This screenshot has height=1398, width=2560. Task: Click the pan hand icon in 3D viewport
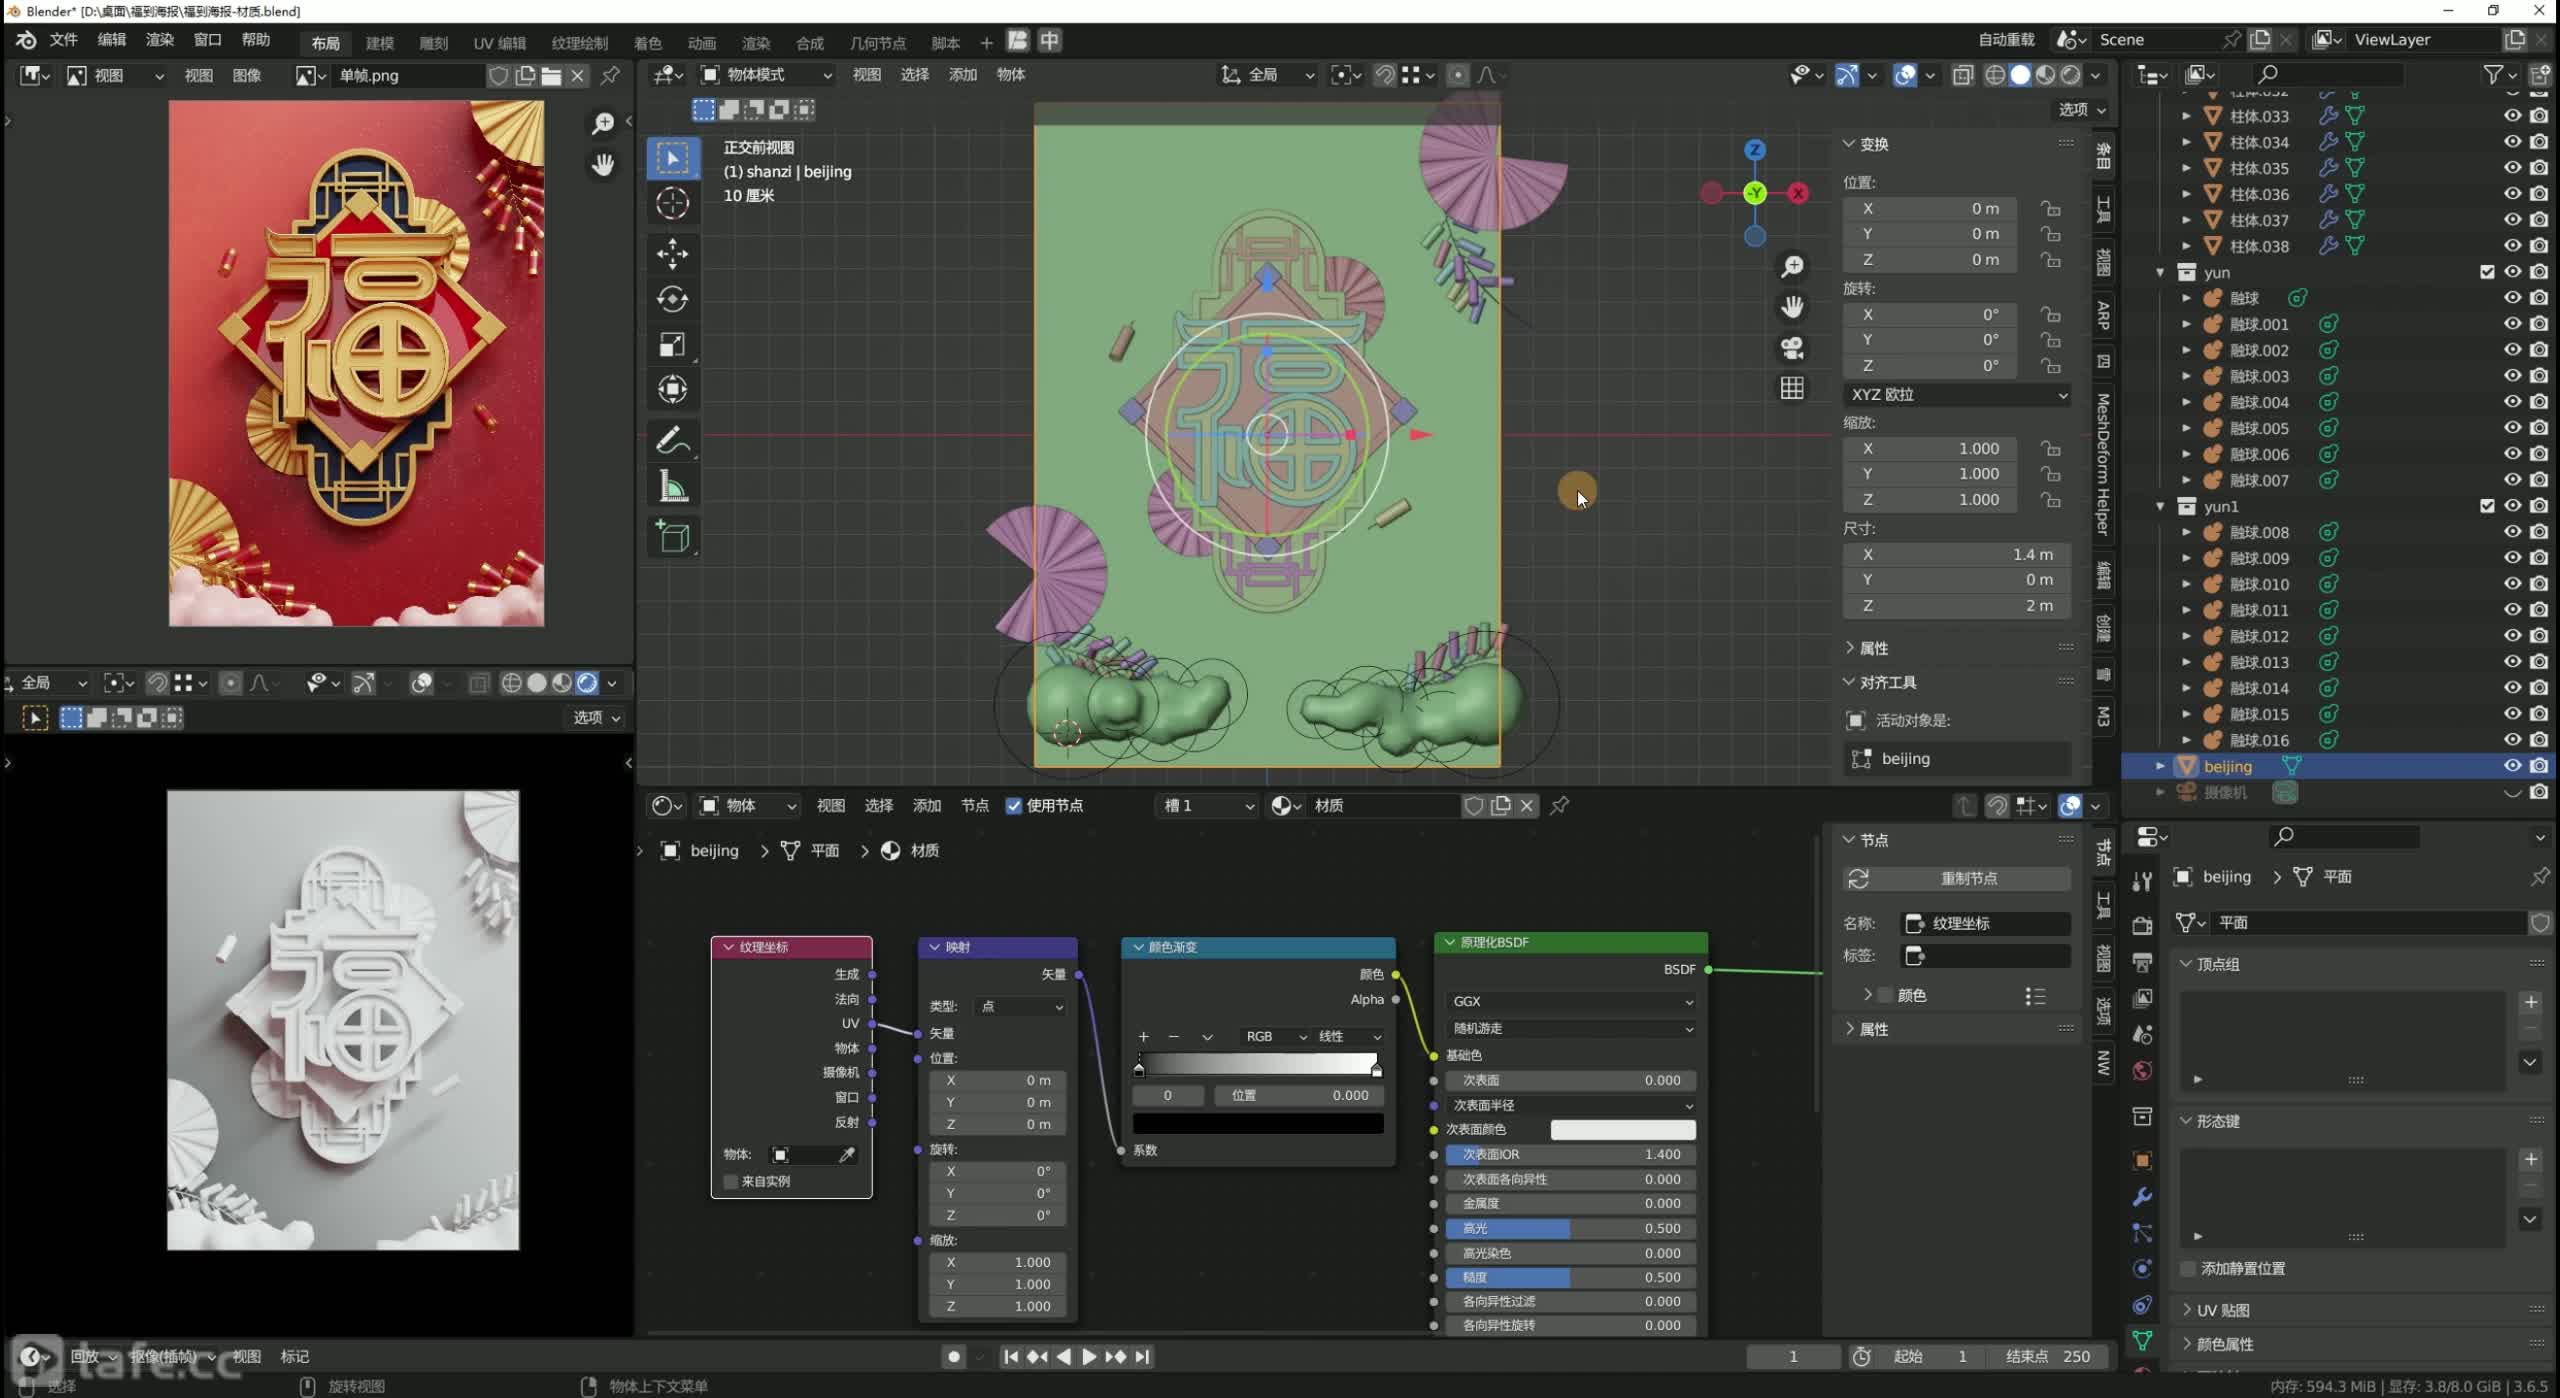1792,306
